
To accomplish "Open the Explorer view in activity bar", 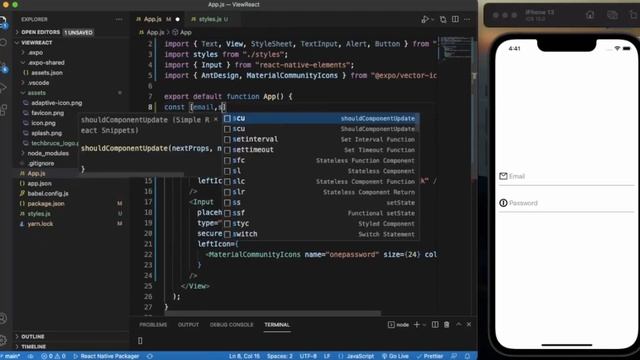I will pos(3,22).
